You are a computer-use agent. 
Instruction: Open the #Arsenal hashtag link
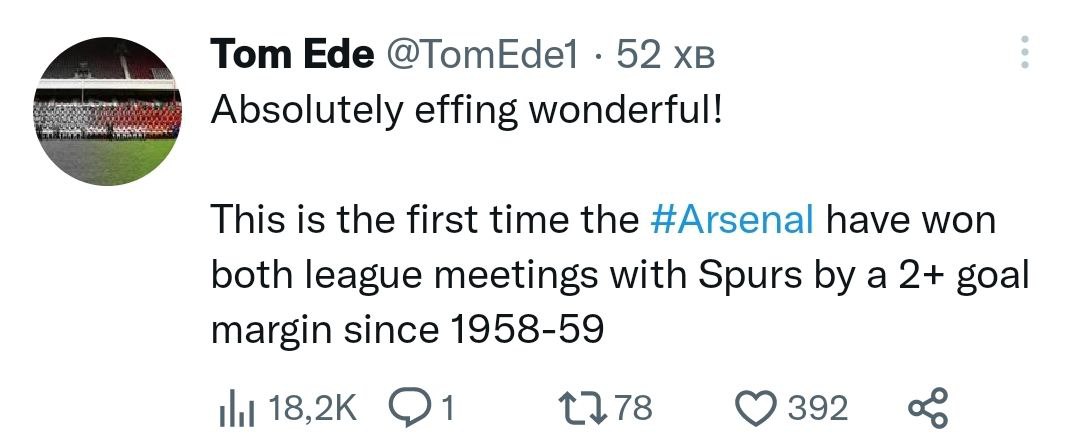[732, 220]
